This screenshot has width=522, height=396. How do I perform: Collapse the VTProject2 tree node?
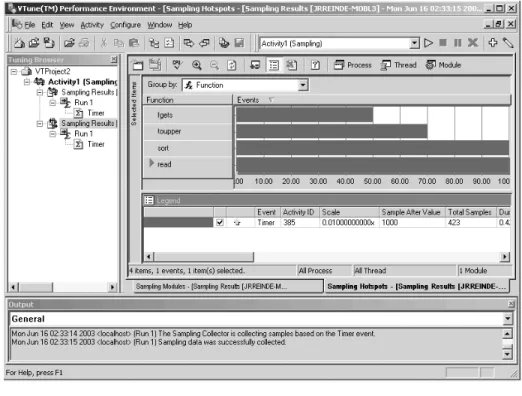pyautogui.click(x=14, y=71)
